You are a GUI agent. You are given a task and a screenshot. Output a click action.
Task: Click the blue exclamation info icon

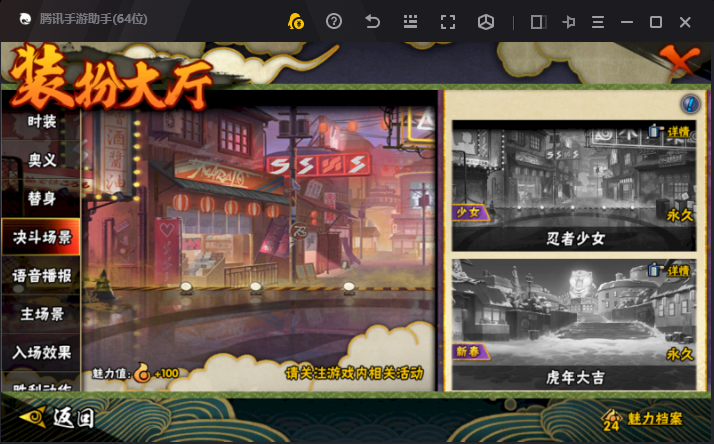pos(689,104)
